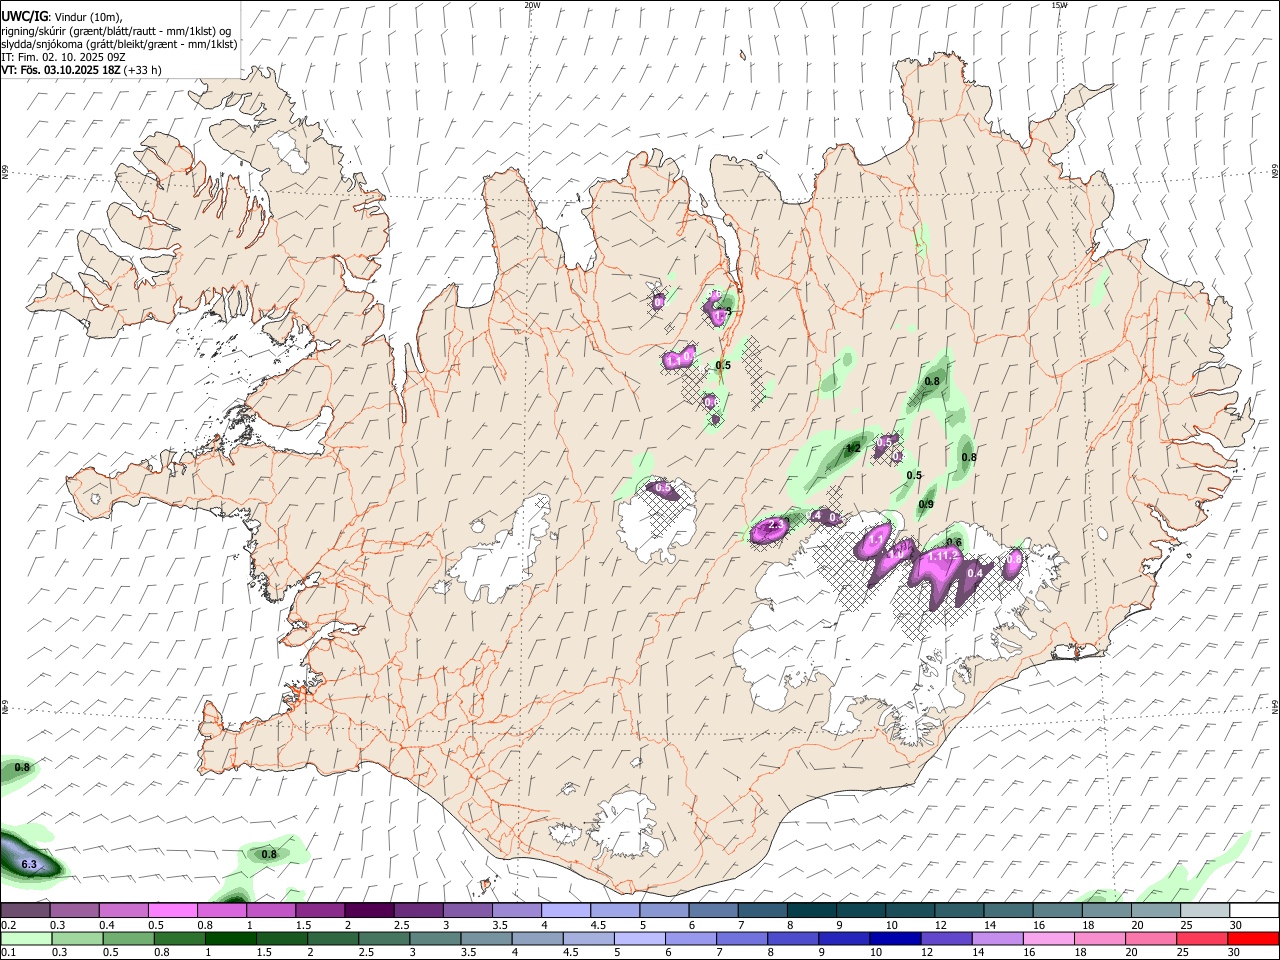Select the darkest green 1 swatch in lower scale
The width and height of the screenshot is (1280, 960).
tap(230, 939)
